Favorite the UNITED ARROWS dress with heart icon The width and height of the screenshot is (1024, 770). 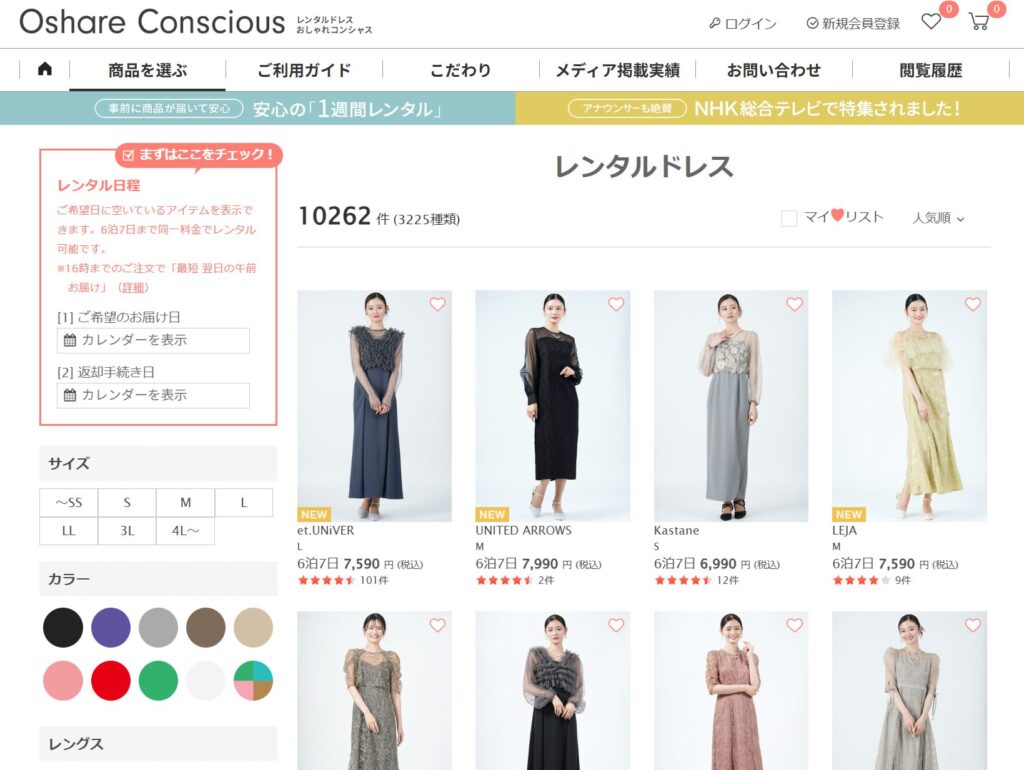coord(616,304)
